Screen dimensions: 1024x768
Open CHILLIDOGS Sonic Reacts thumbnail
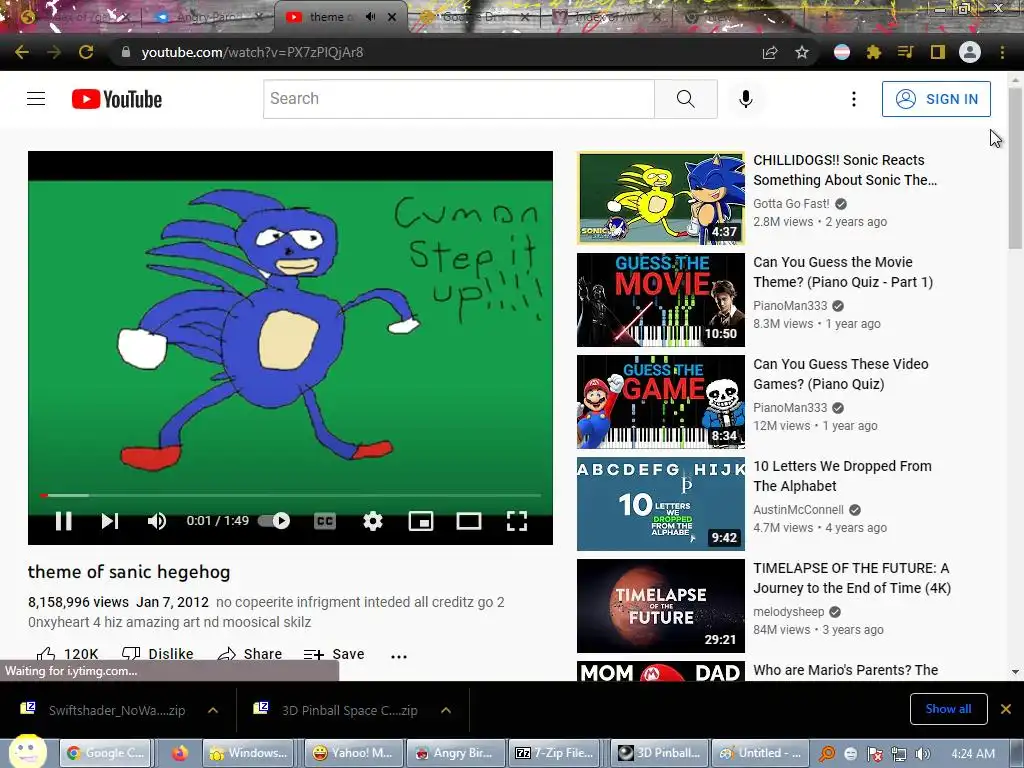660,198
